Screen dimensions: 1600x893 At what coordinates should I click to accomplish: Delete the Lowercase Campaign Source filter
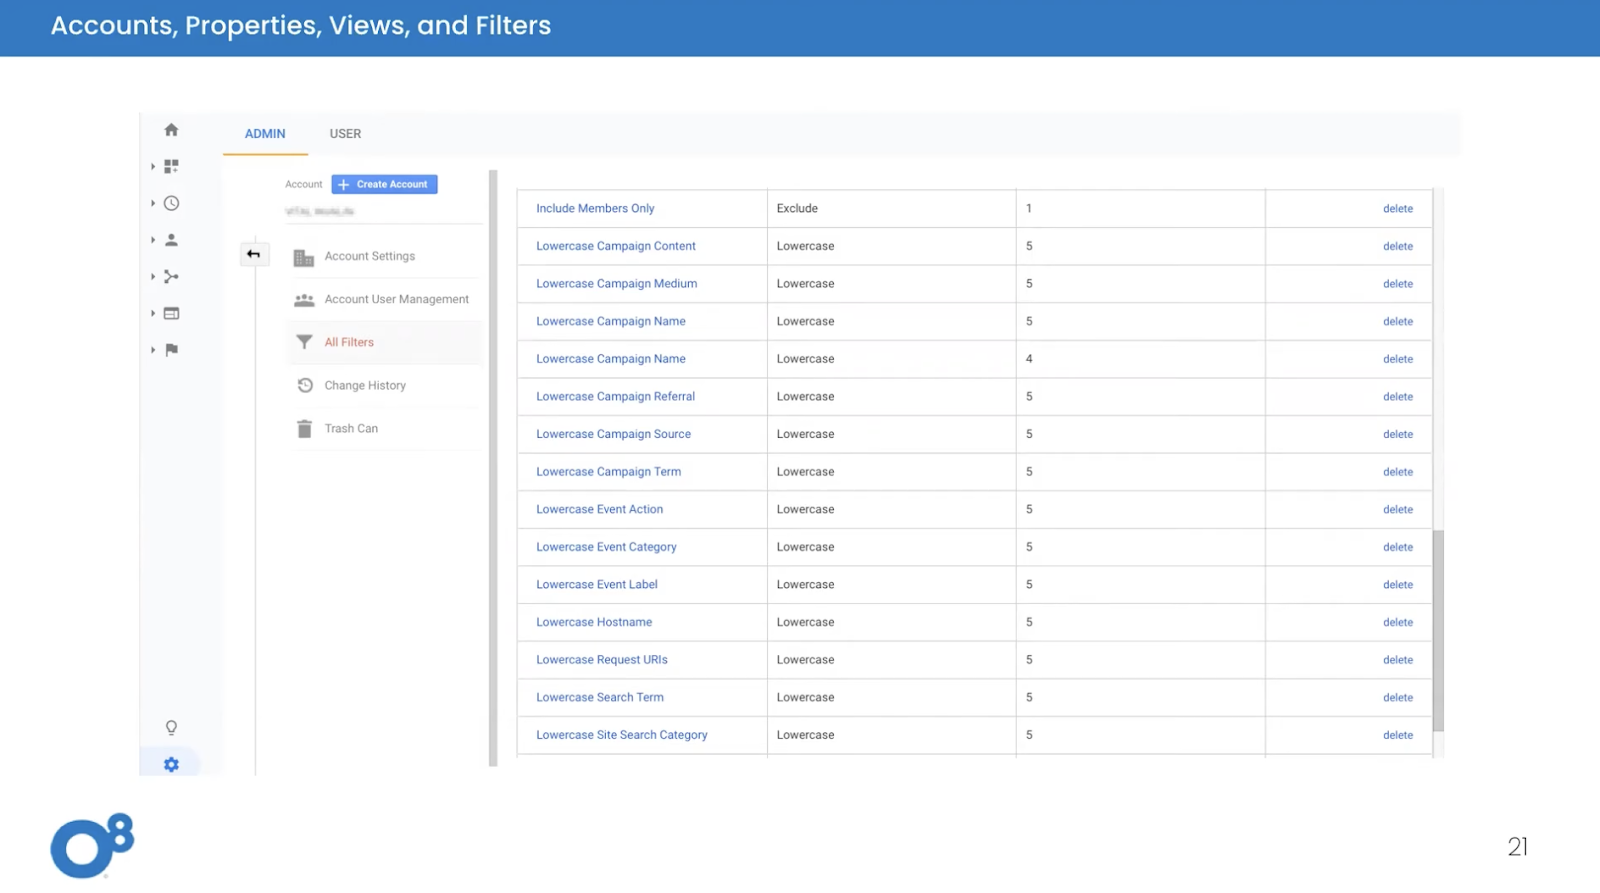click(1398, 434)
